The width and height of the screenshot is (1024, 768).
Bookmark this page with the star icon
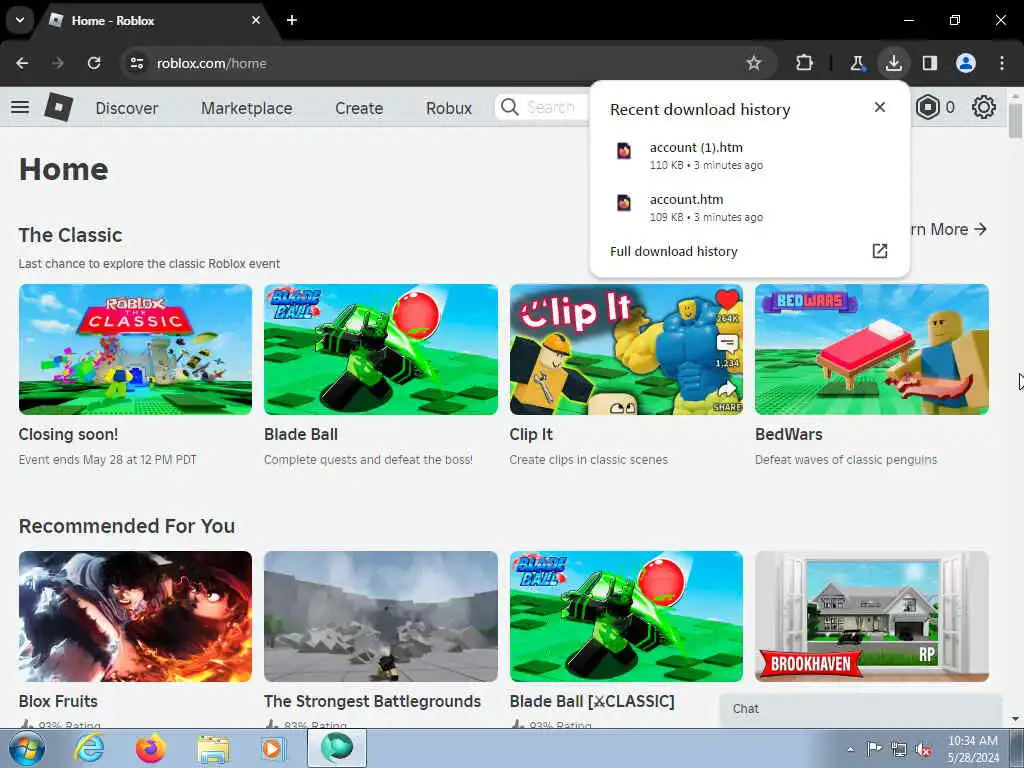[x=754, y=63]
